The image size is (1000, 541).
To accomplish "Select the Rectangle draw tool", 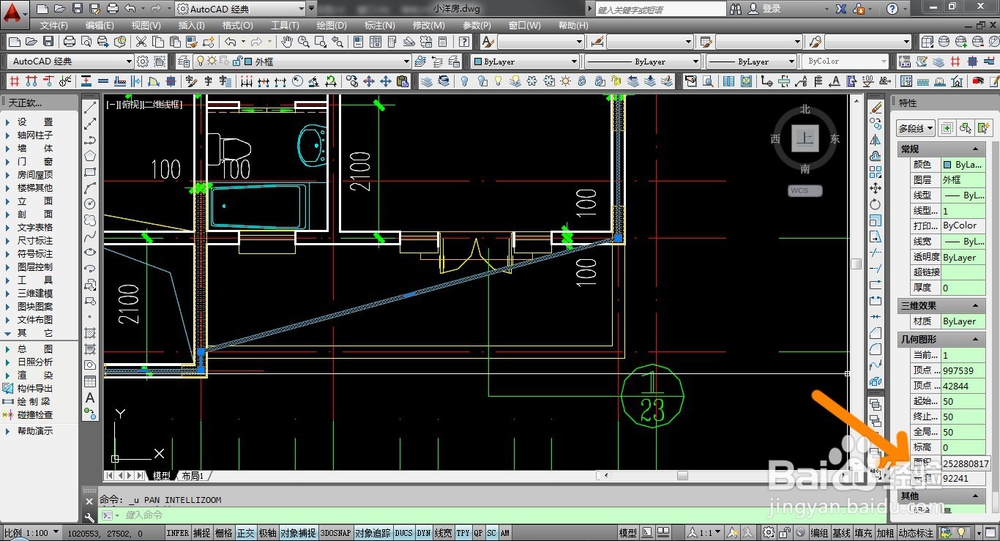I will tap(90, 172).
